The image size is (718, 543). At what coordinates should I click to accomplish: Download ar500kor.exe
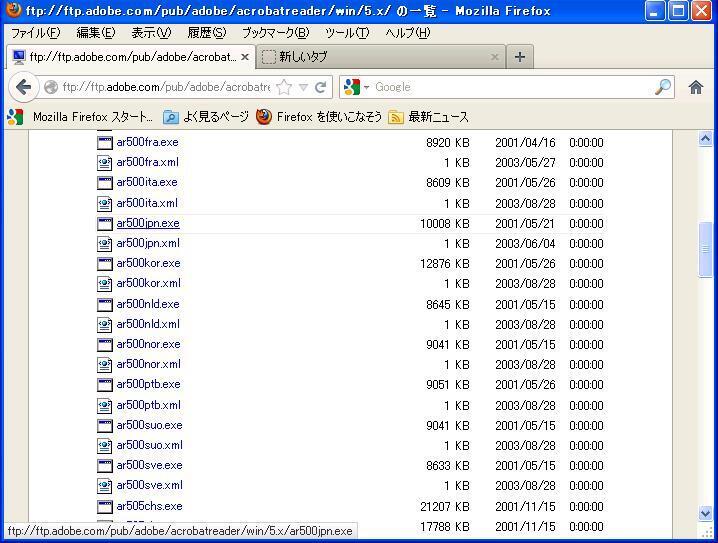pyautogui.click(x=148, y=263)
